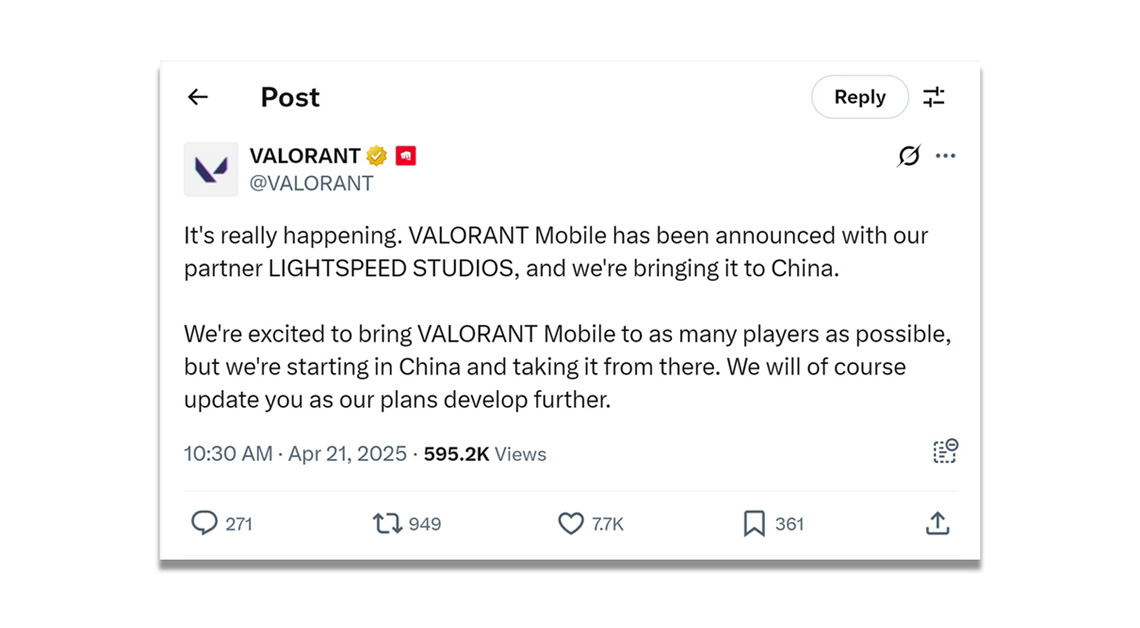The image size is (1140, 628).
Task: Select the Post header label
Action: [289, 97]
